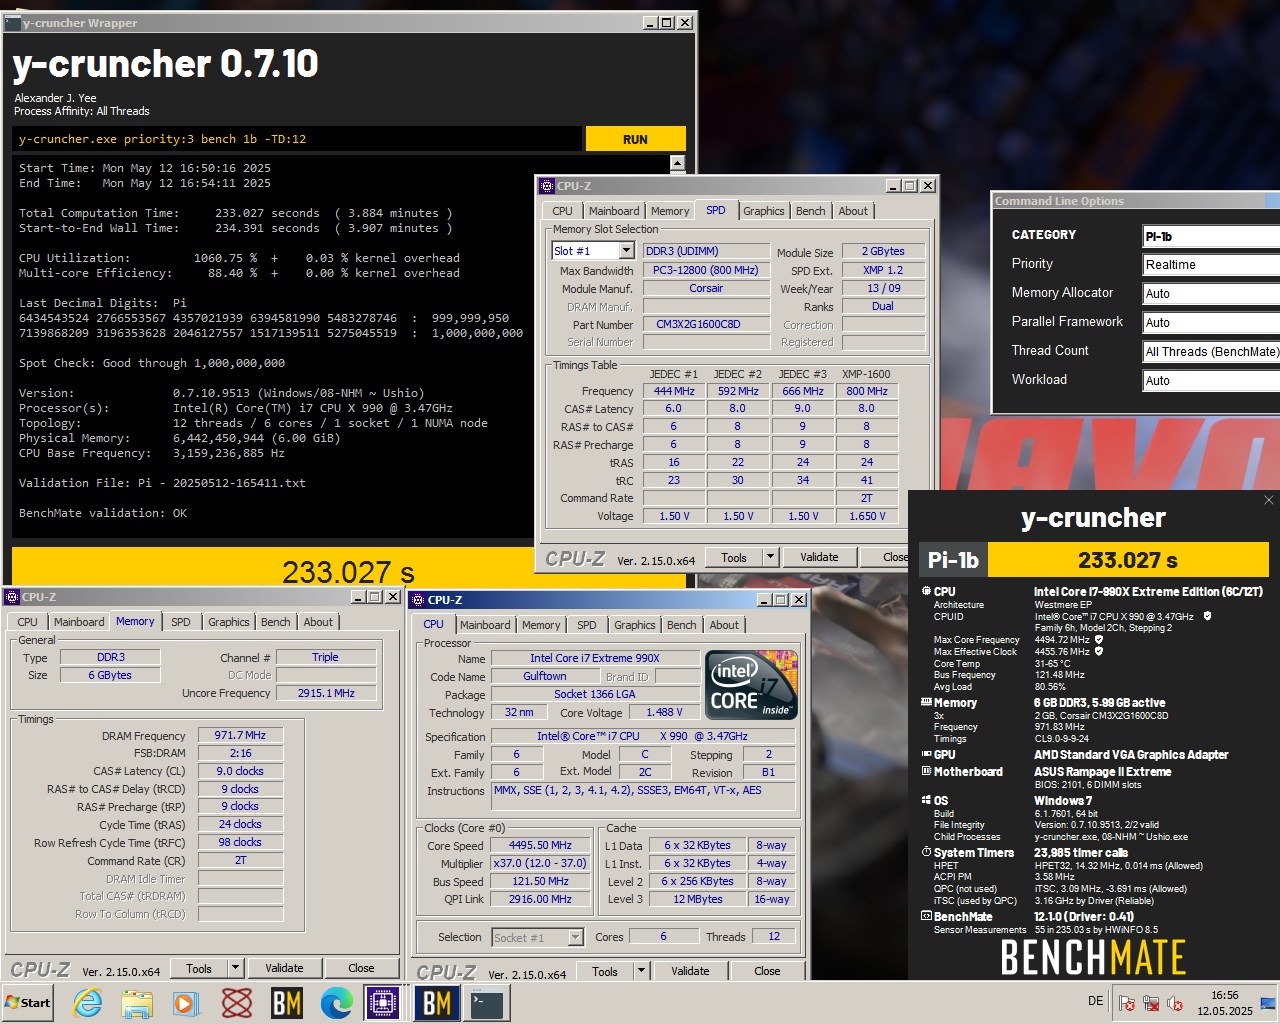Open Windows Explorer folder icon in taskbar

[x=137, y=1003]
